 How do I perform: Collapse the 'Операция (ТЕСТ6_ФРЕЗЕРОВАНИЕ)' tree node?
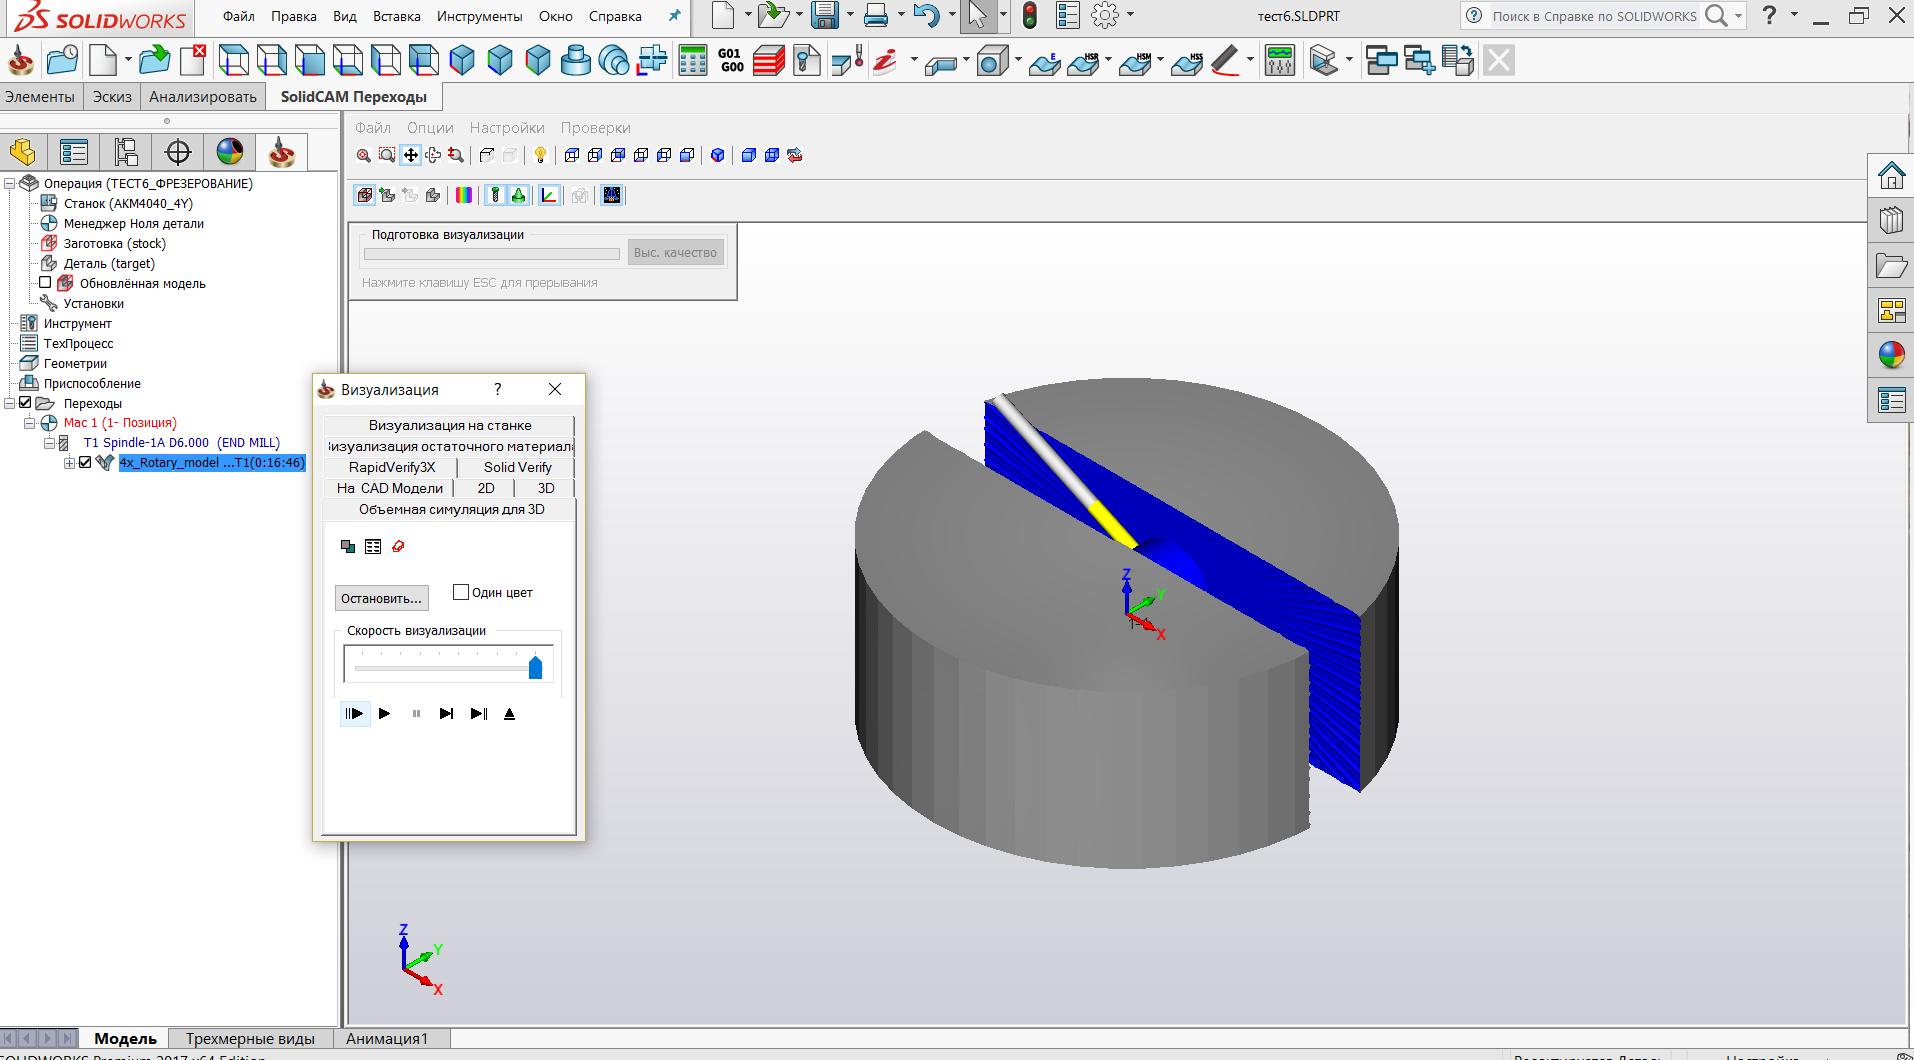point(9,183)
